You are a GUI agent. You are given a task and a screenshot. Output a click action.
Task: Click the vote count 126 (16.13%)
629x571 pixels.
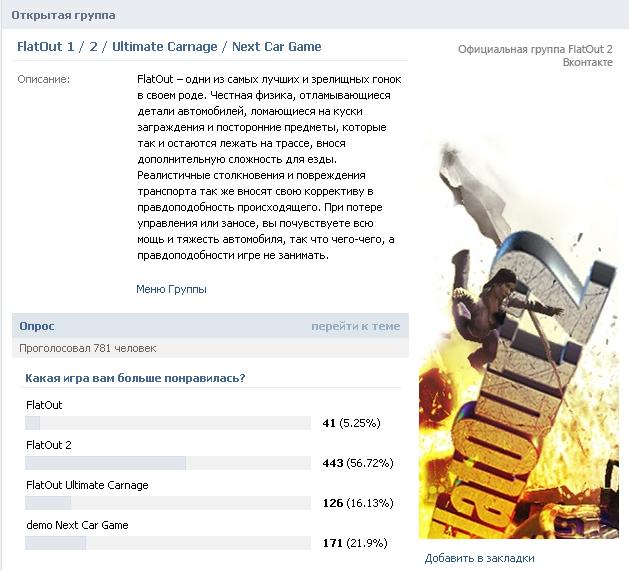coord(358,503)
